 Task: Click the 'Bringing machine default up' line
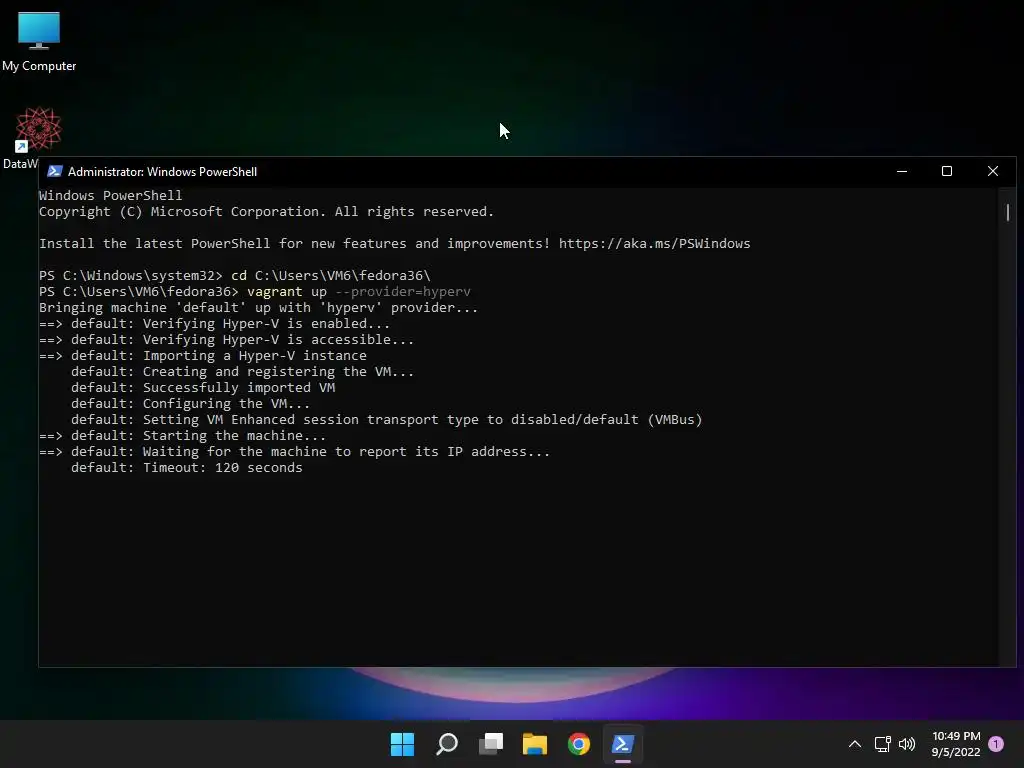[258, 308]
